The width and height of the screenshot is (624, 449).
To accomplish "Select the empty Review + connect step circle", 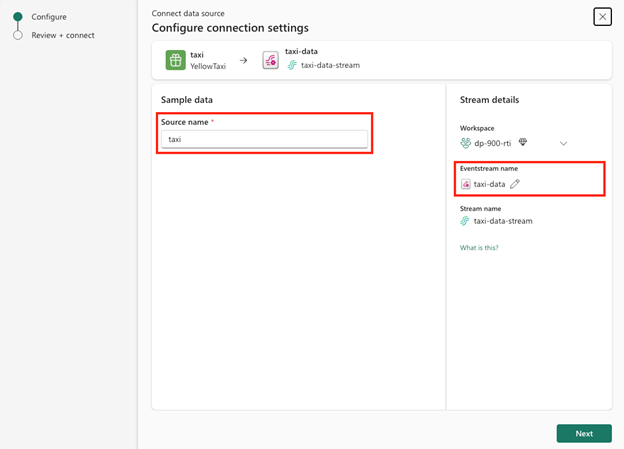I will pos(18,35).
